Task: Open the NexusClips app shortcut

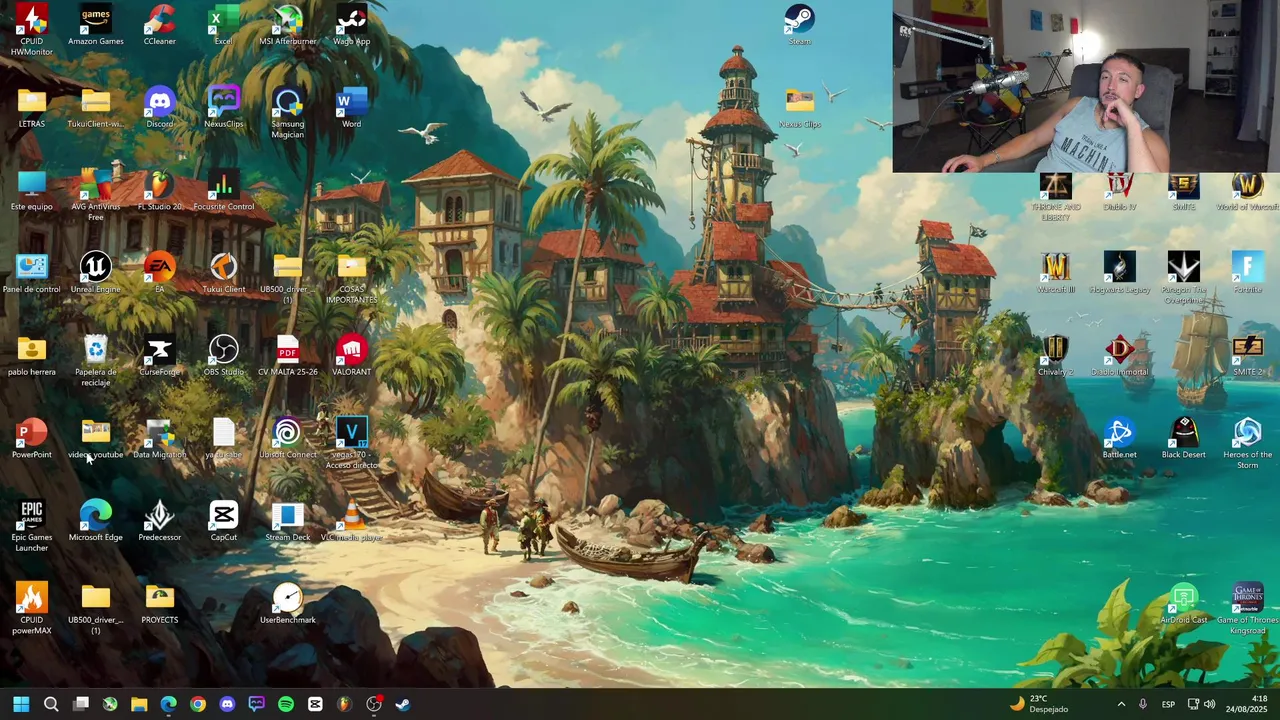Action: (x=224, y=108)
